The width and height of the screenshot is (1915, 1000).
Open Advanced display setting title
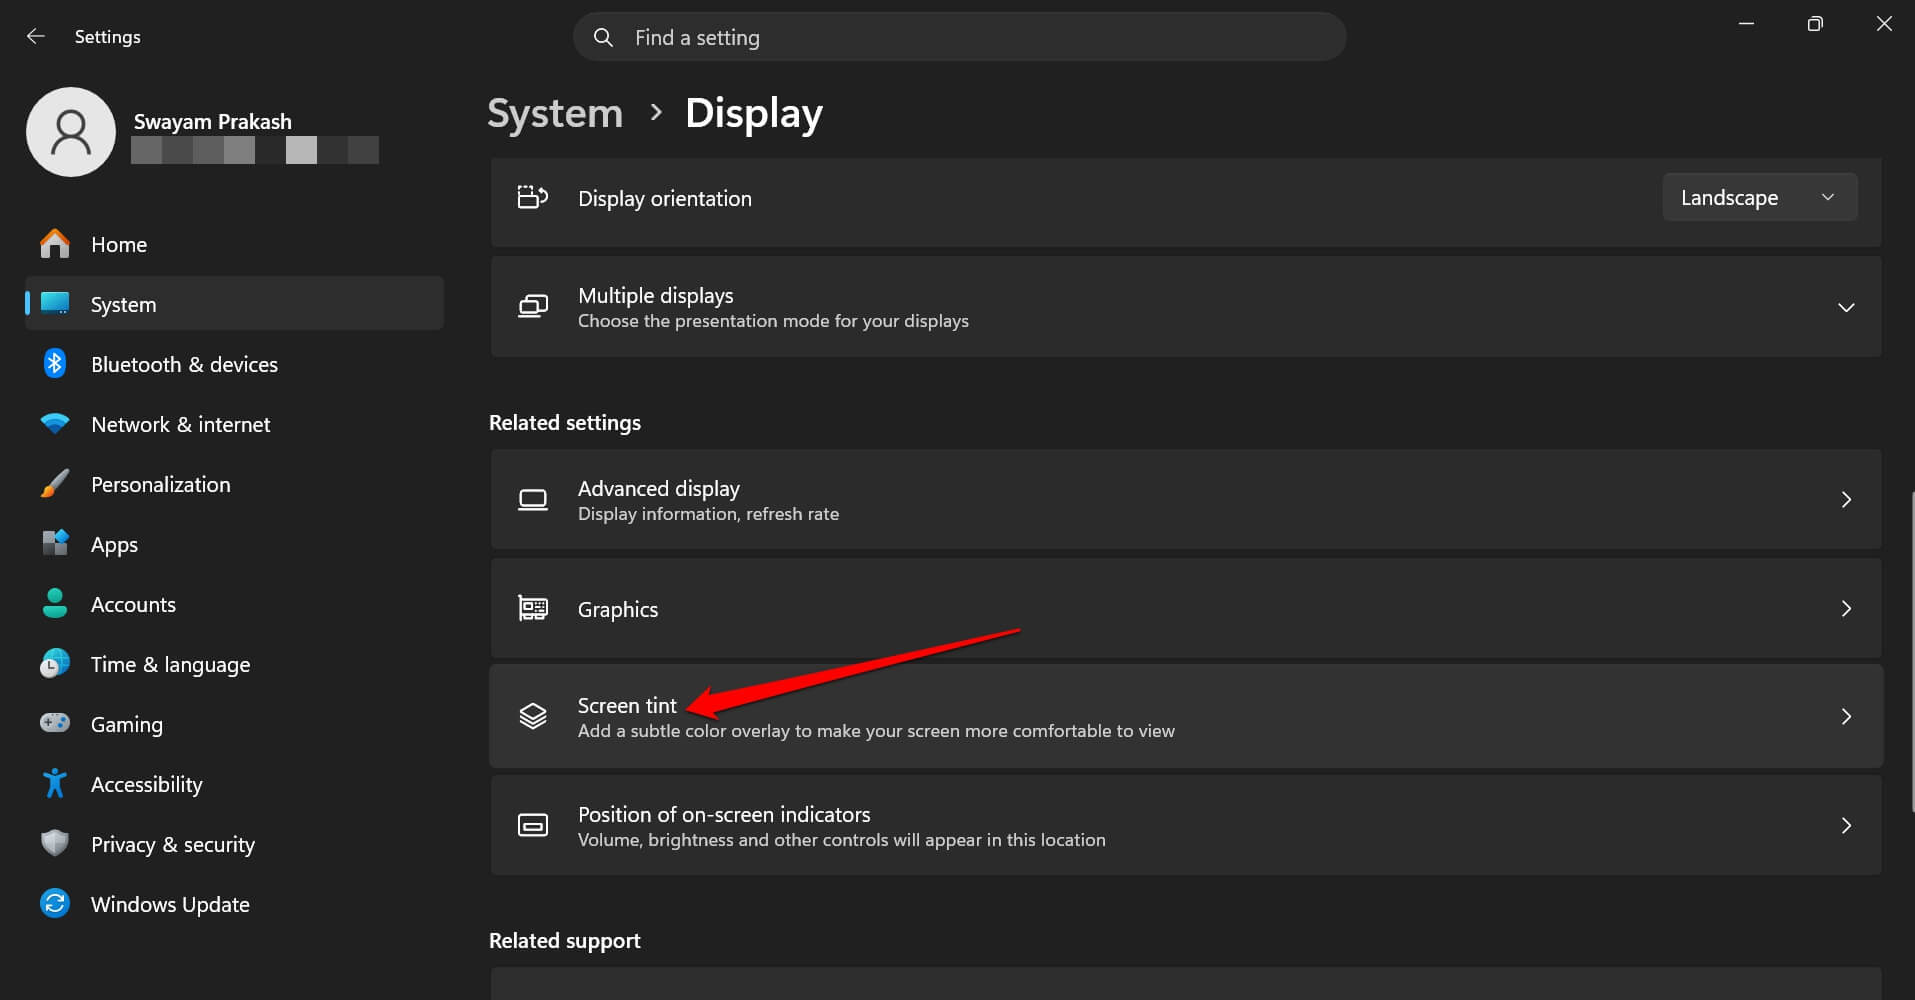click(x=659, y=488)
